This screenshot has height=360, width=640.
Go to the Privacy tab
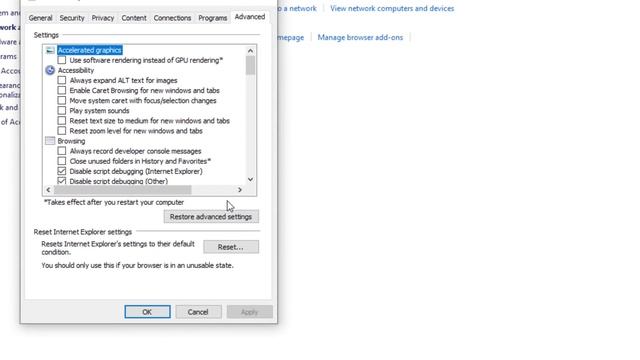point(102,18)
